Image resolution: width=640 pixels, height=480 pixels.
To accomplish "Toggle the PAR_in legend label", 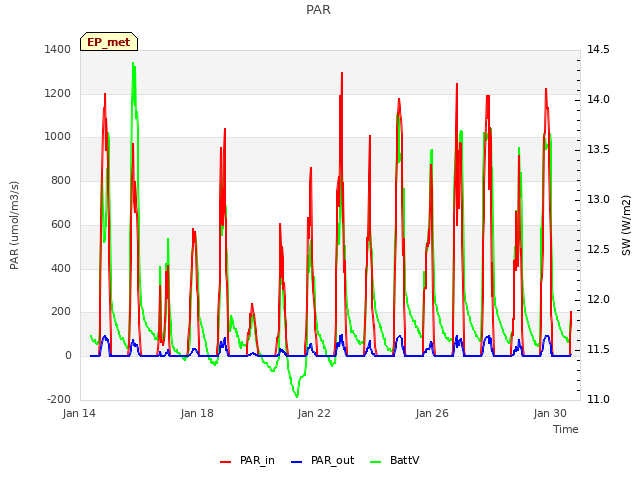I will click(257, 460).
